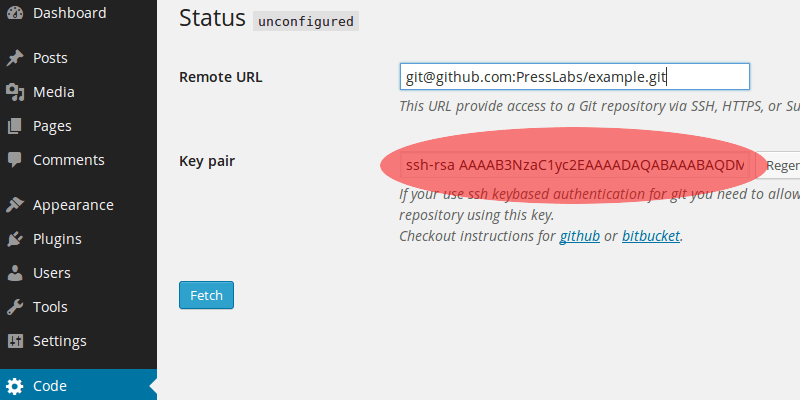The height and width of the screenshot is (400, 800).
Task: Click the Code gear icon
Action: (15, 386)
